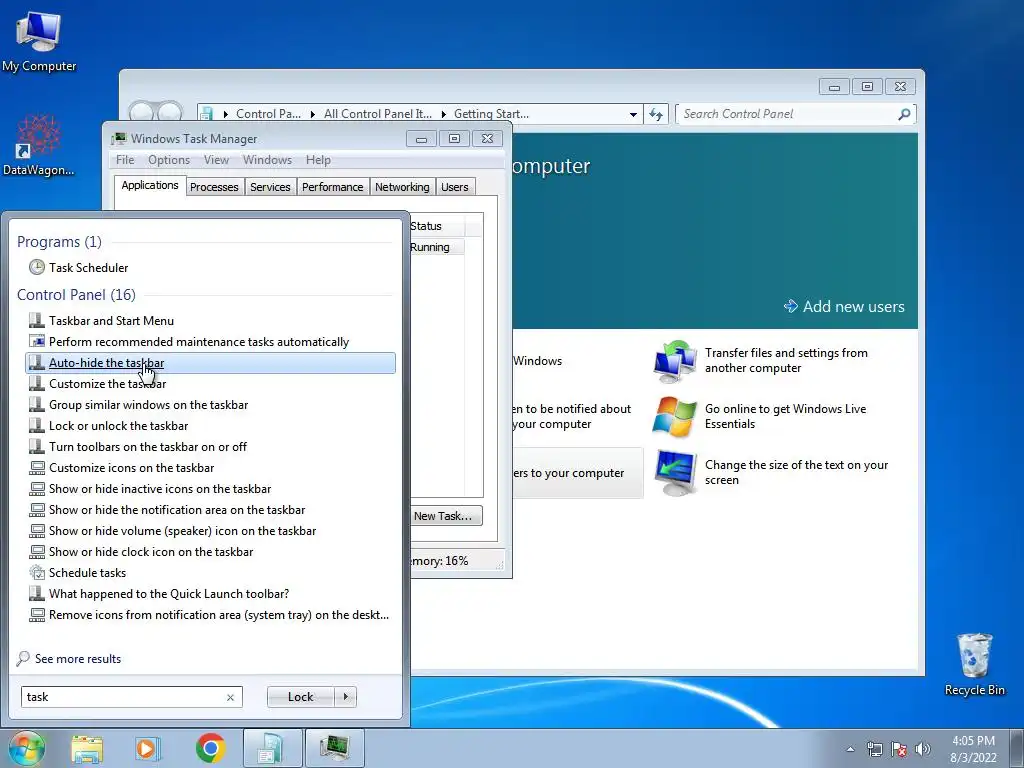
Task: Switch to the Users tab in Task Manager
Action: 455,187
